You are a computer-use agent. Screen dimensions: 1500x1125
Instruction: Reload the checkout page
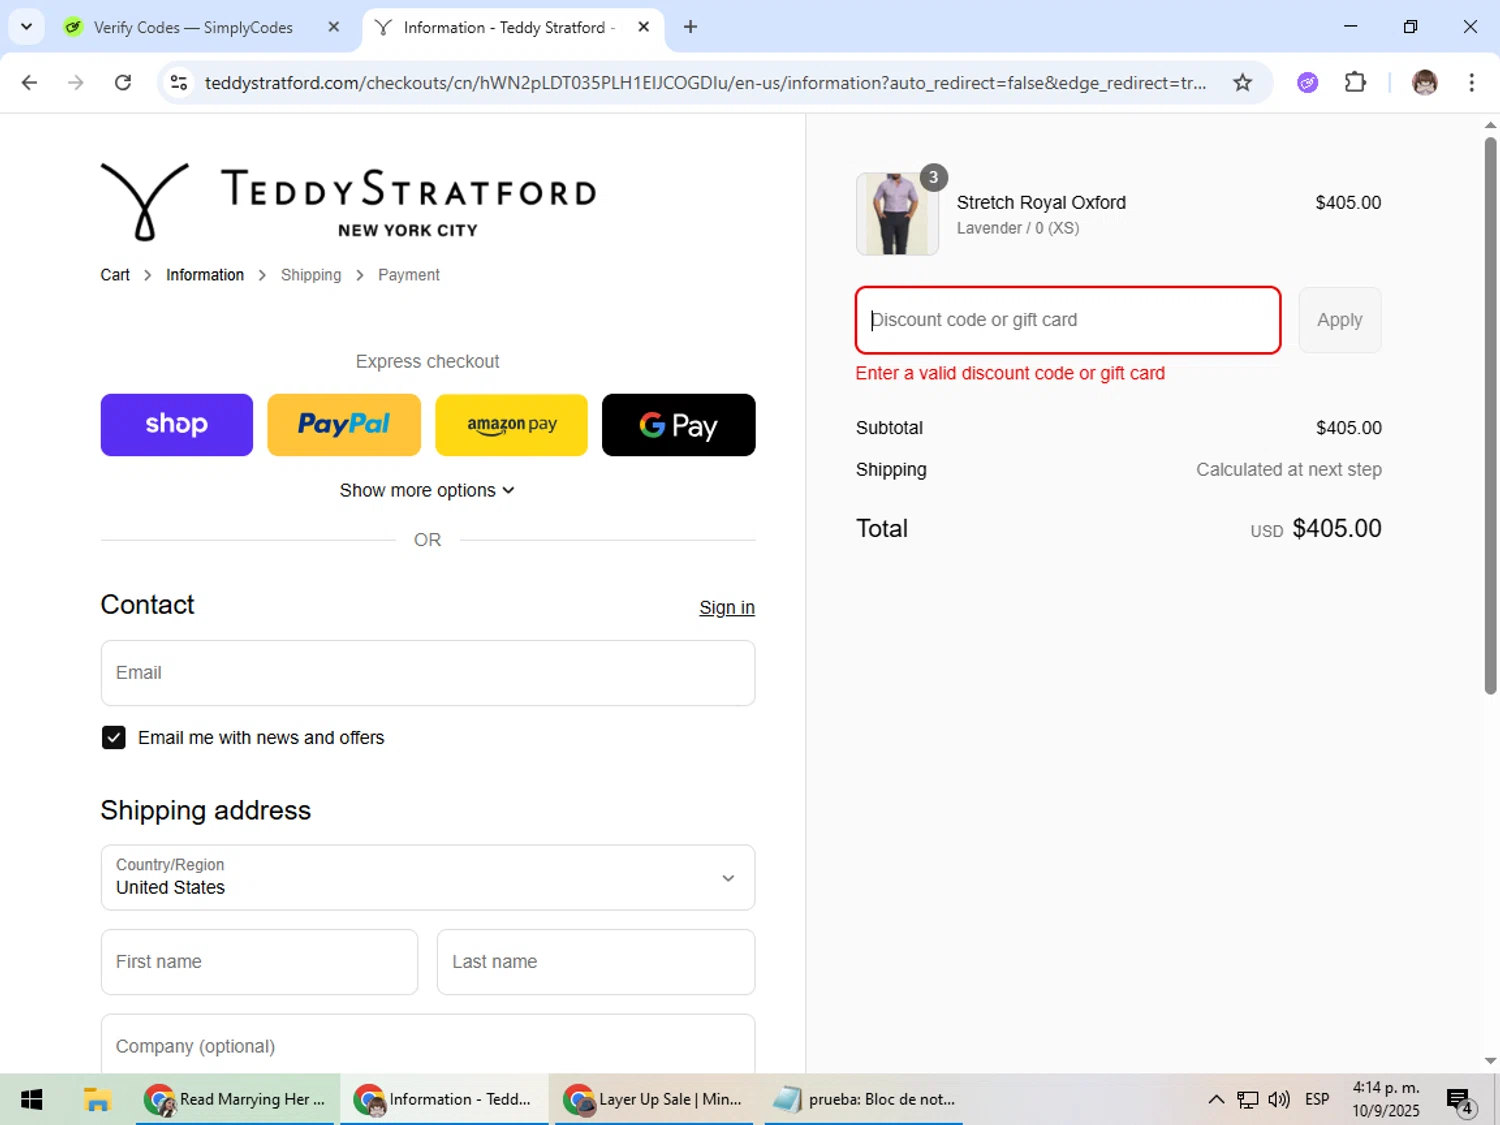(123, 82)
